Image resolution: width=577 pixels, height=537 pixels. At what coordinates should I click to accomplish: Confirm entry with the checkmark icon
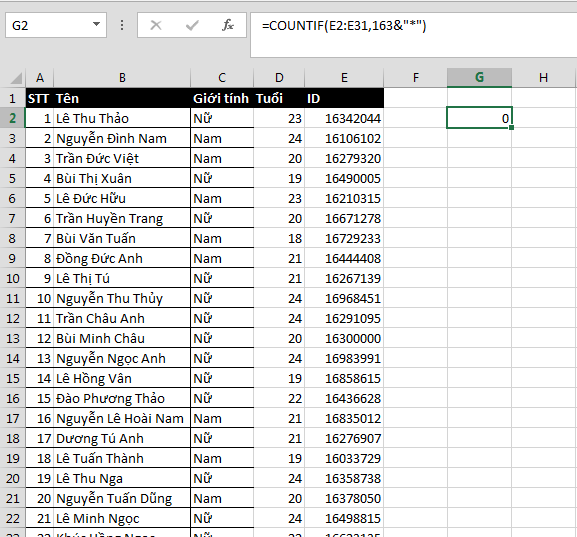click(x=192, y=25)
